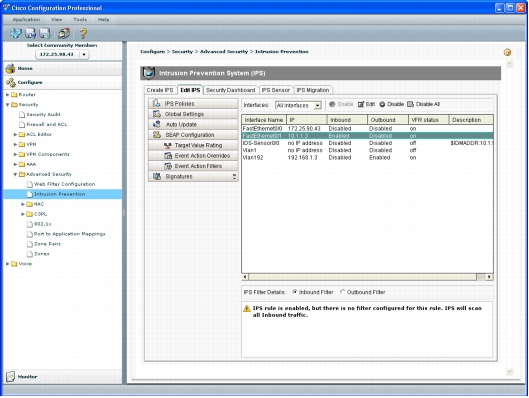
Task: Click the SEAP Configuration icon
Action: [157, 135]
